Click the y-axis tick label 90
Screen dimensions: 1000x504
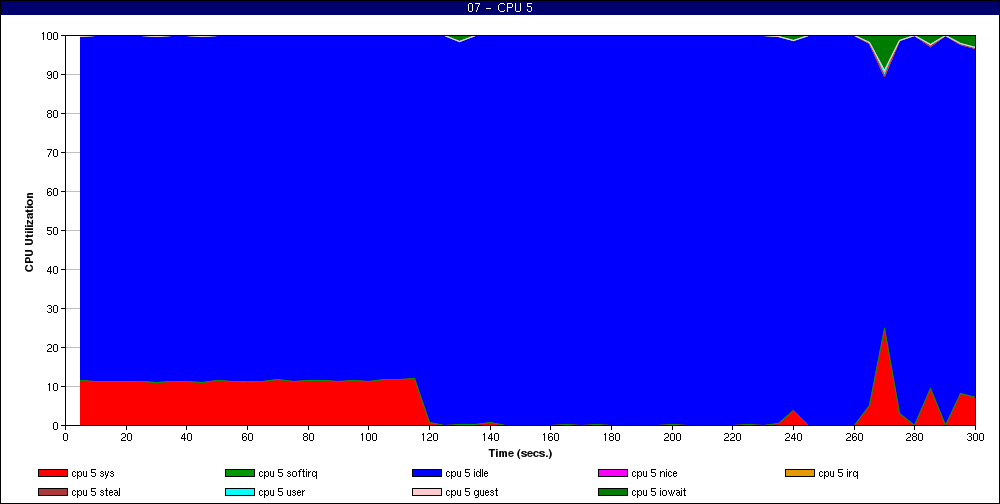(x=52, y=75)
